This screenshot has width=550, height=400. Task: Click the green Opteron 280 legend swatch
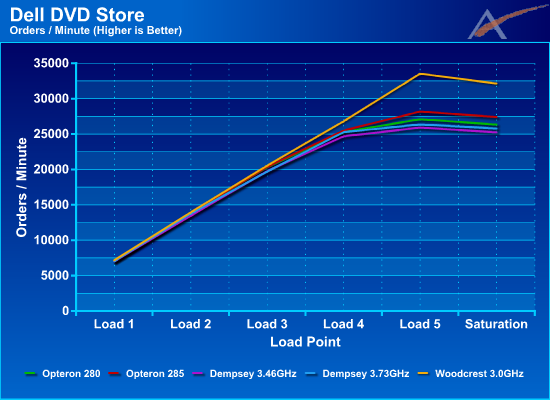[31, 374]
